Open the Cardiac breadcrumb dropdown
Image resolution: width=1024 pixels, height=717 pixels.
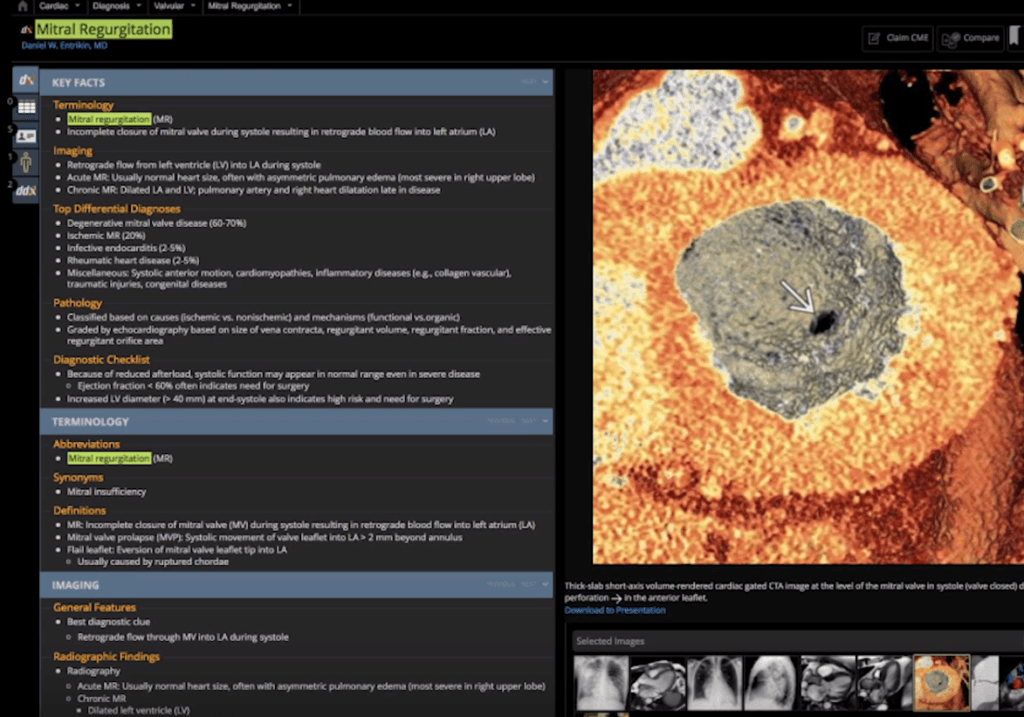[x=59, y=6]
